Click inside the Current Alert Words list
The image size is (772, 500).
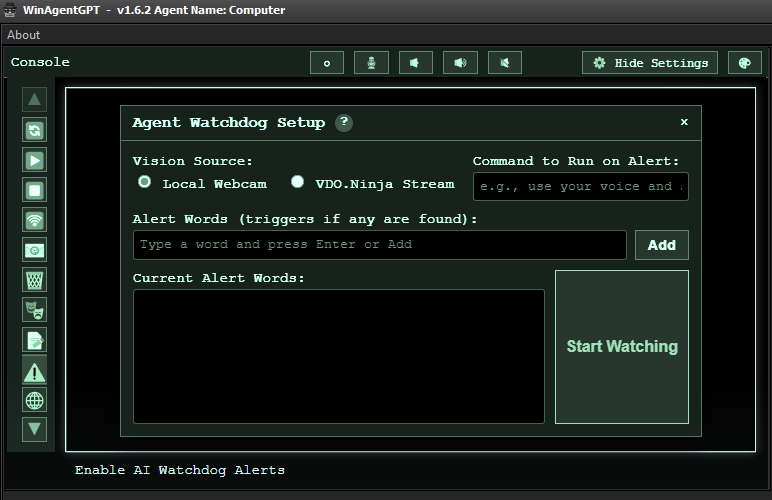pyautogui.click(x=339, y=356)
